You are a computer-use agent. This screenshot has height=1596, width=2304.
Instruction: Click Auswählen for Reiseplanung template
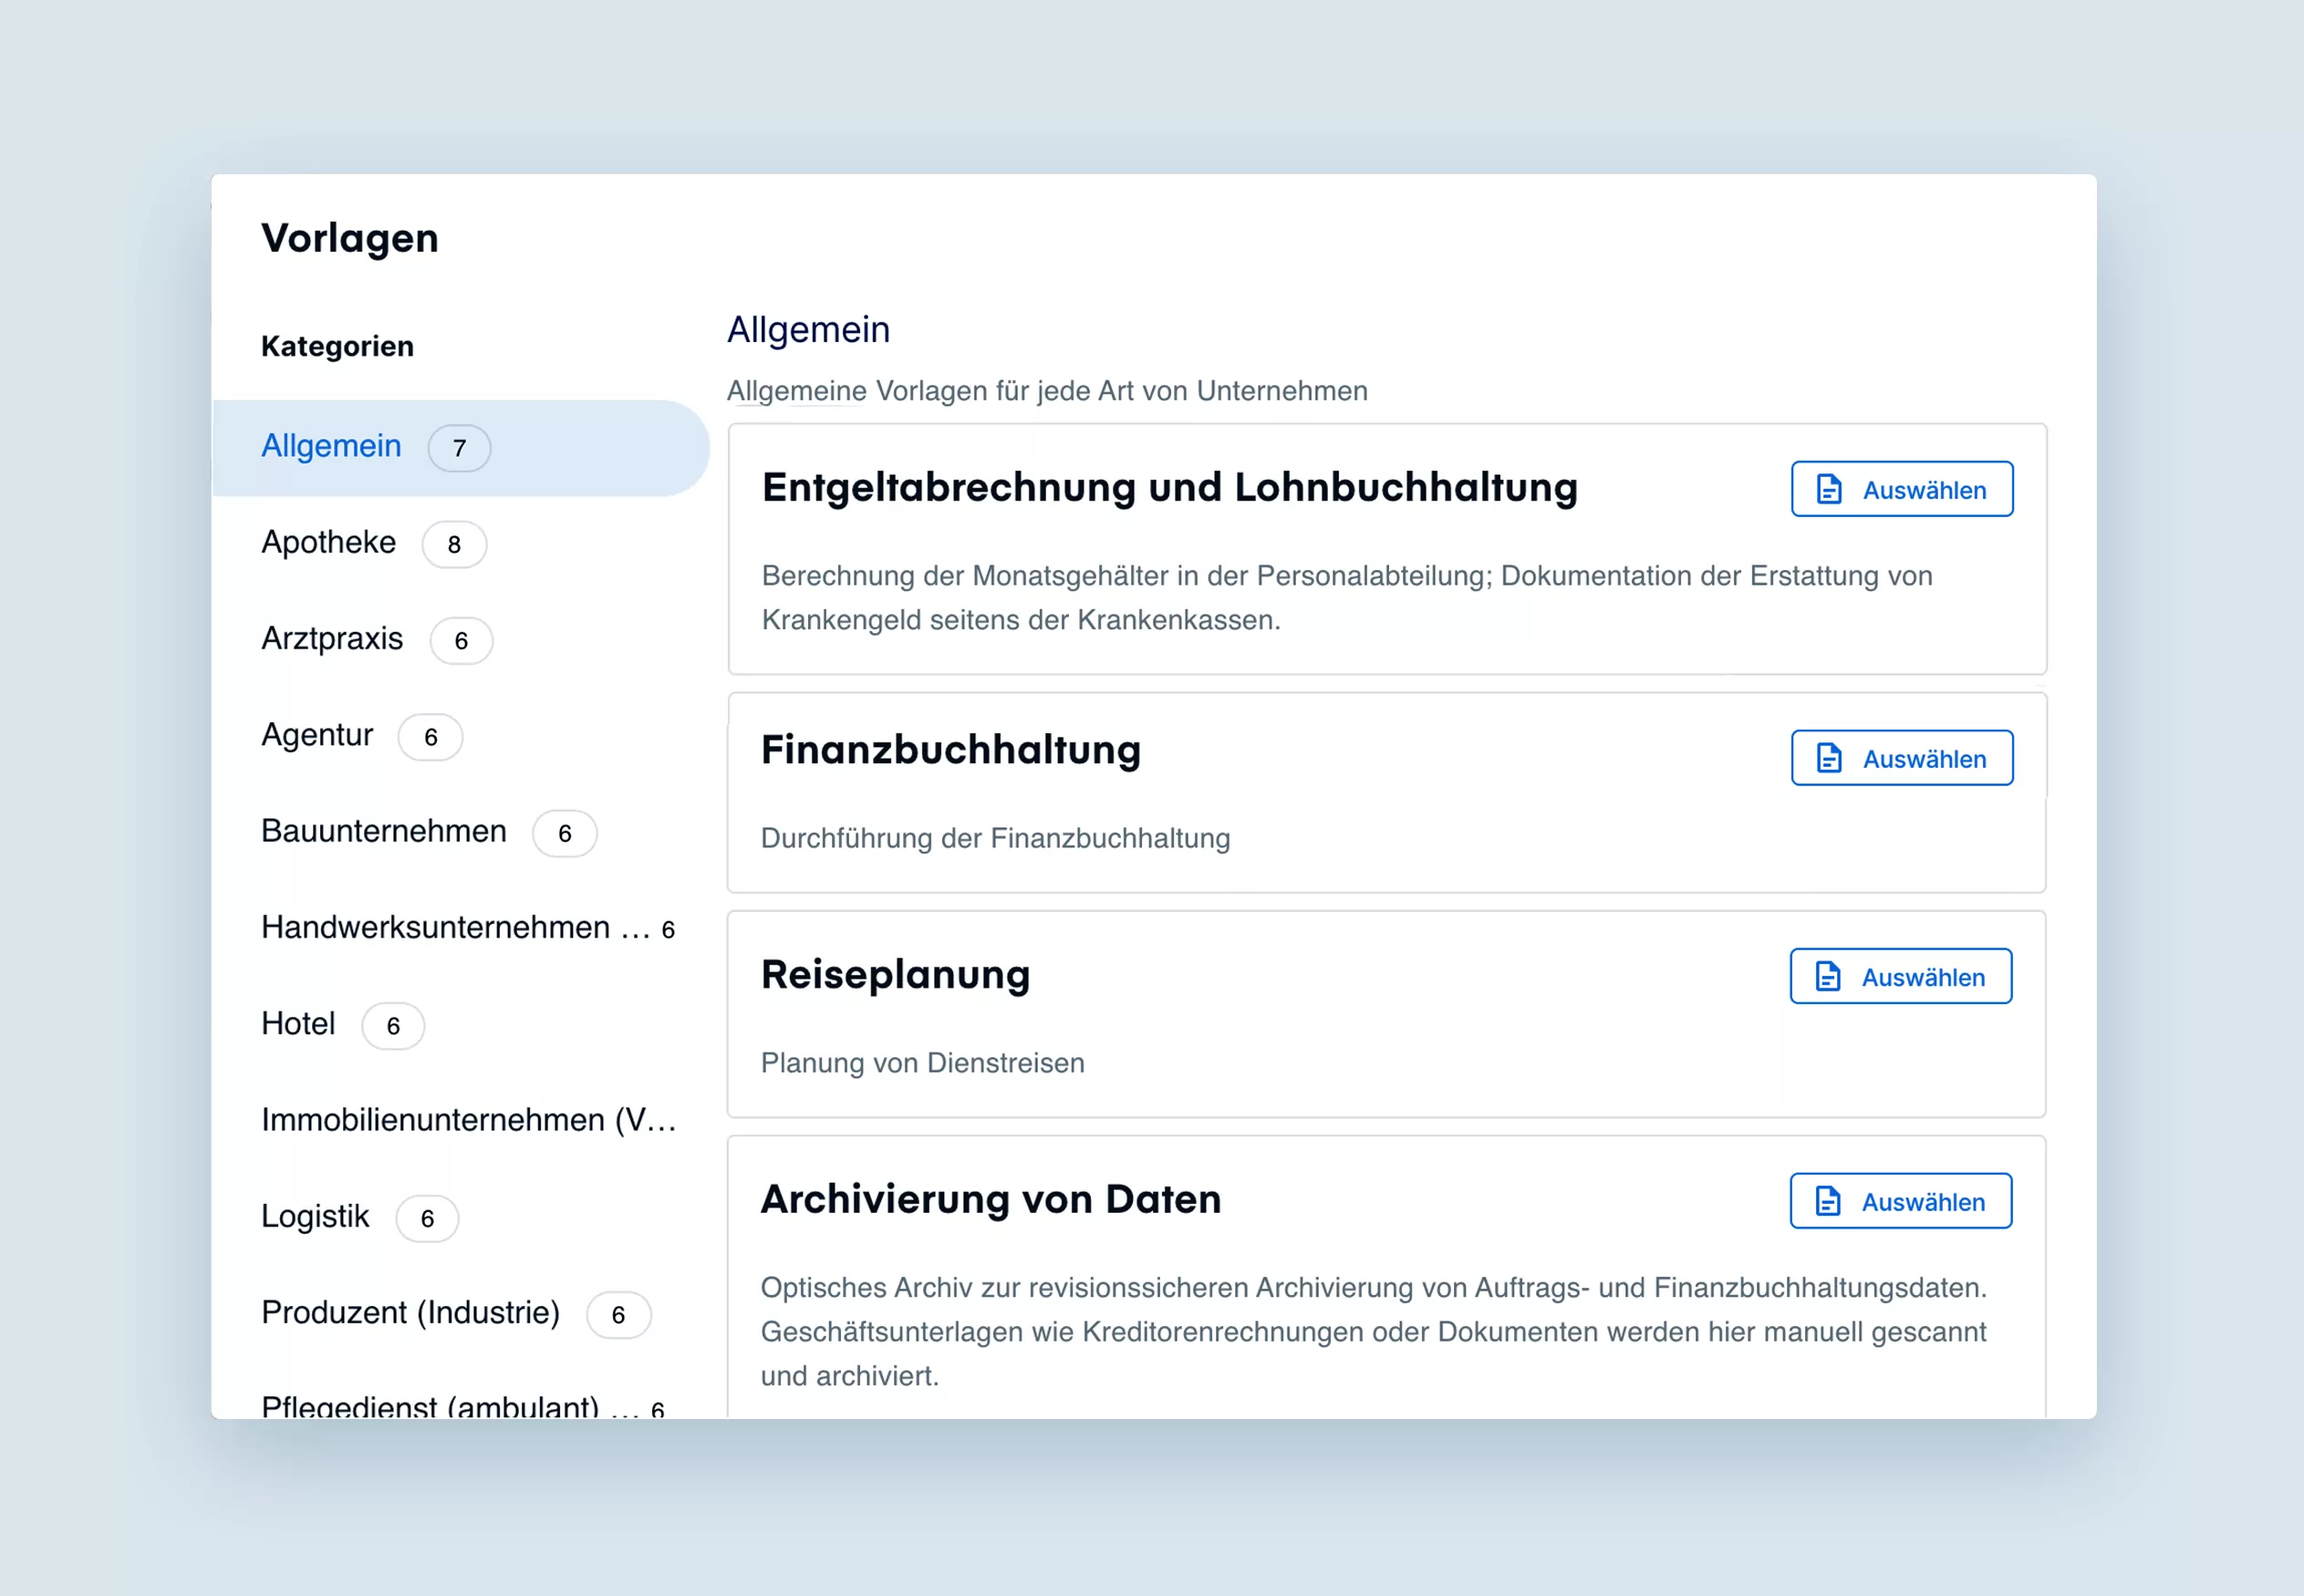click(x=1900, y=976)
